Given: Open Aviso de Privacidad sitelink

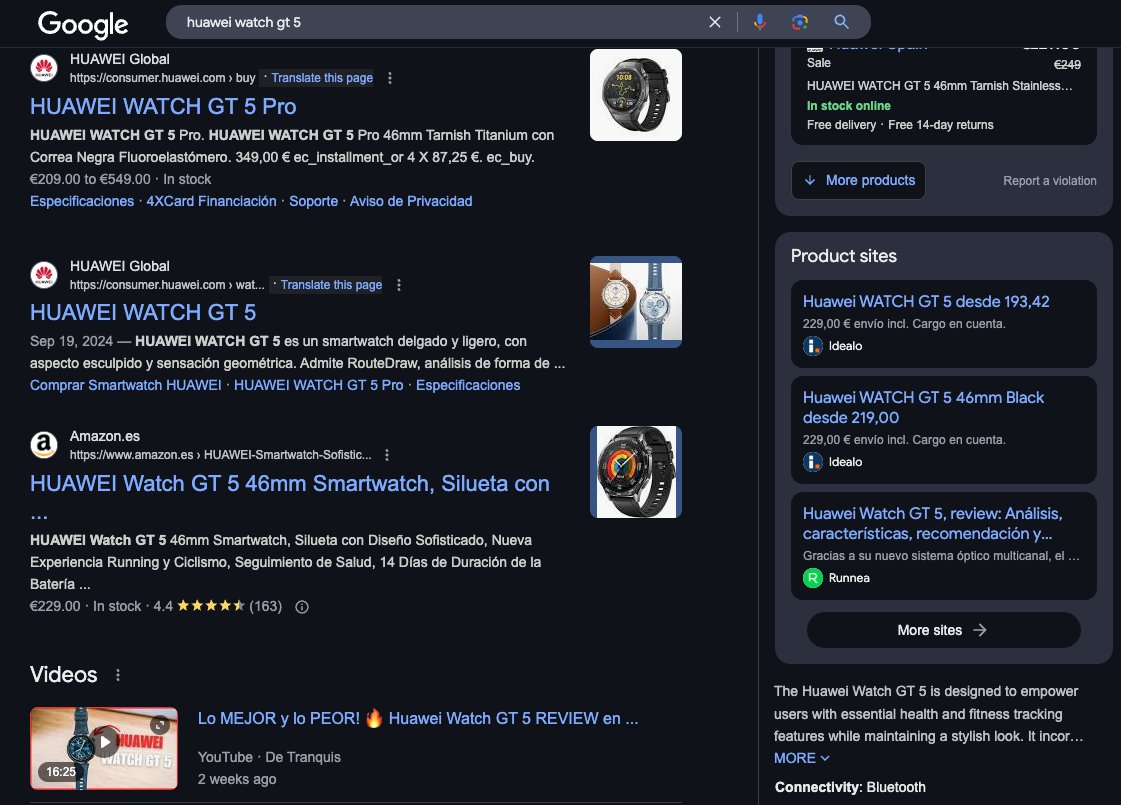Looking at the screenshot, I should (411, 202).
